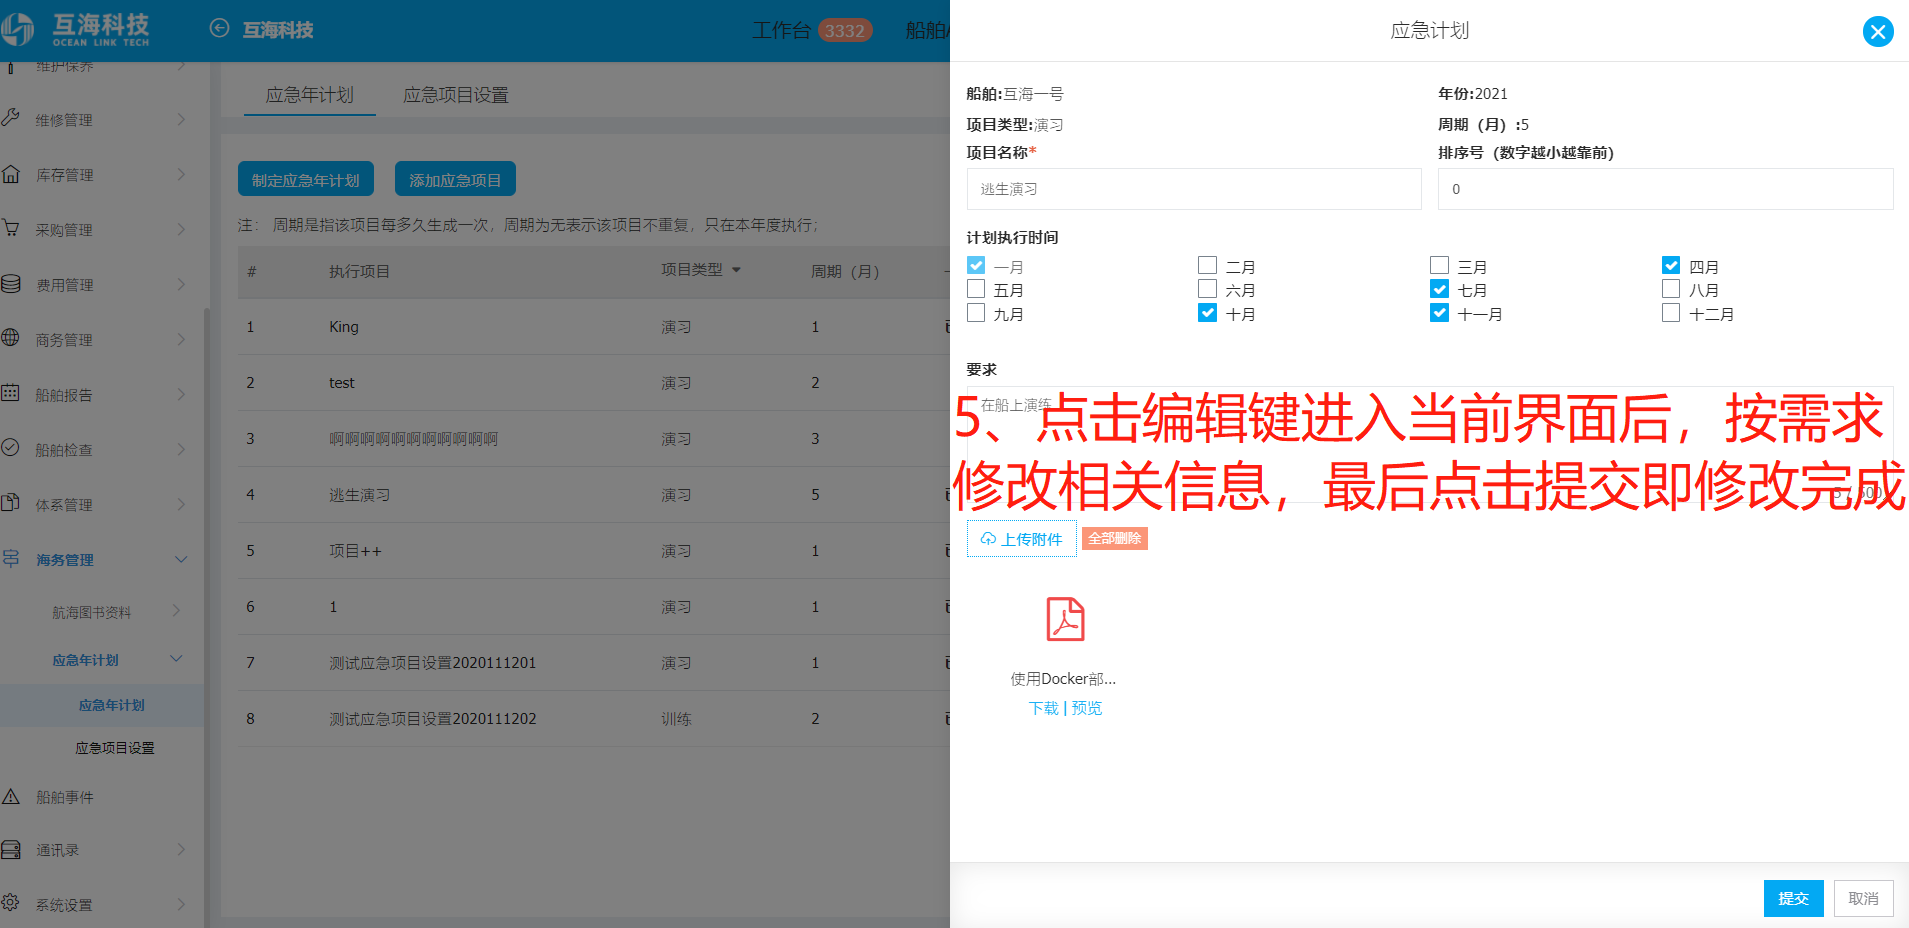The height and width of the screenshot is (928, 1909).
Task: Click the 全部删除 delete all button
Action: coord(1115,538)
